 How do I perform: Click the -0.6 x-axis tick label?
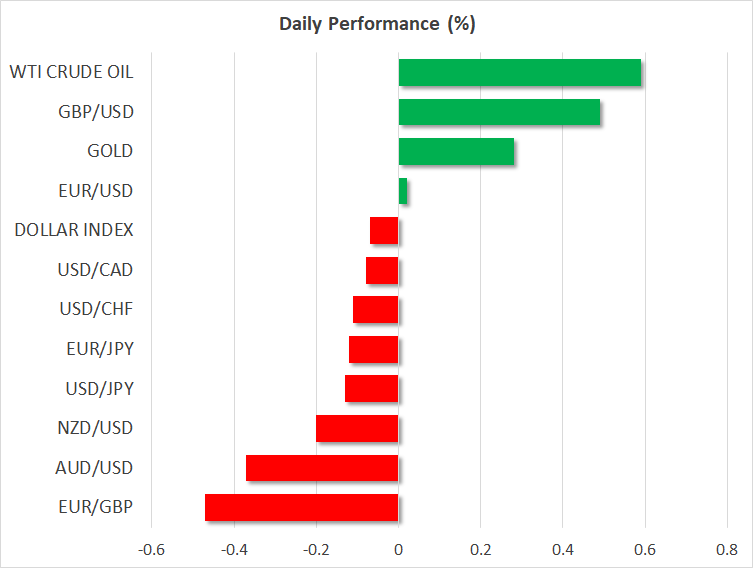click(x=152, y=548)
